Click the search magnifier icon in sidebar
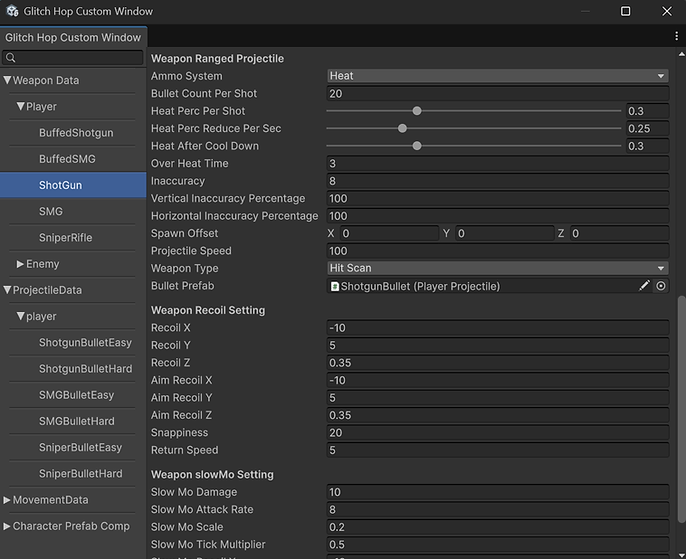The height and width of the screenshot is (559, 686). pos(11,59)
